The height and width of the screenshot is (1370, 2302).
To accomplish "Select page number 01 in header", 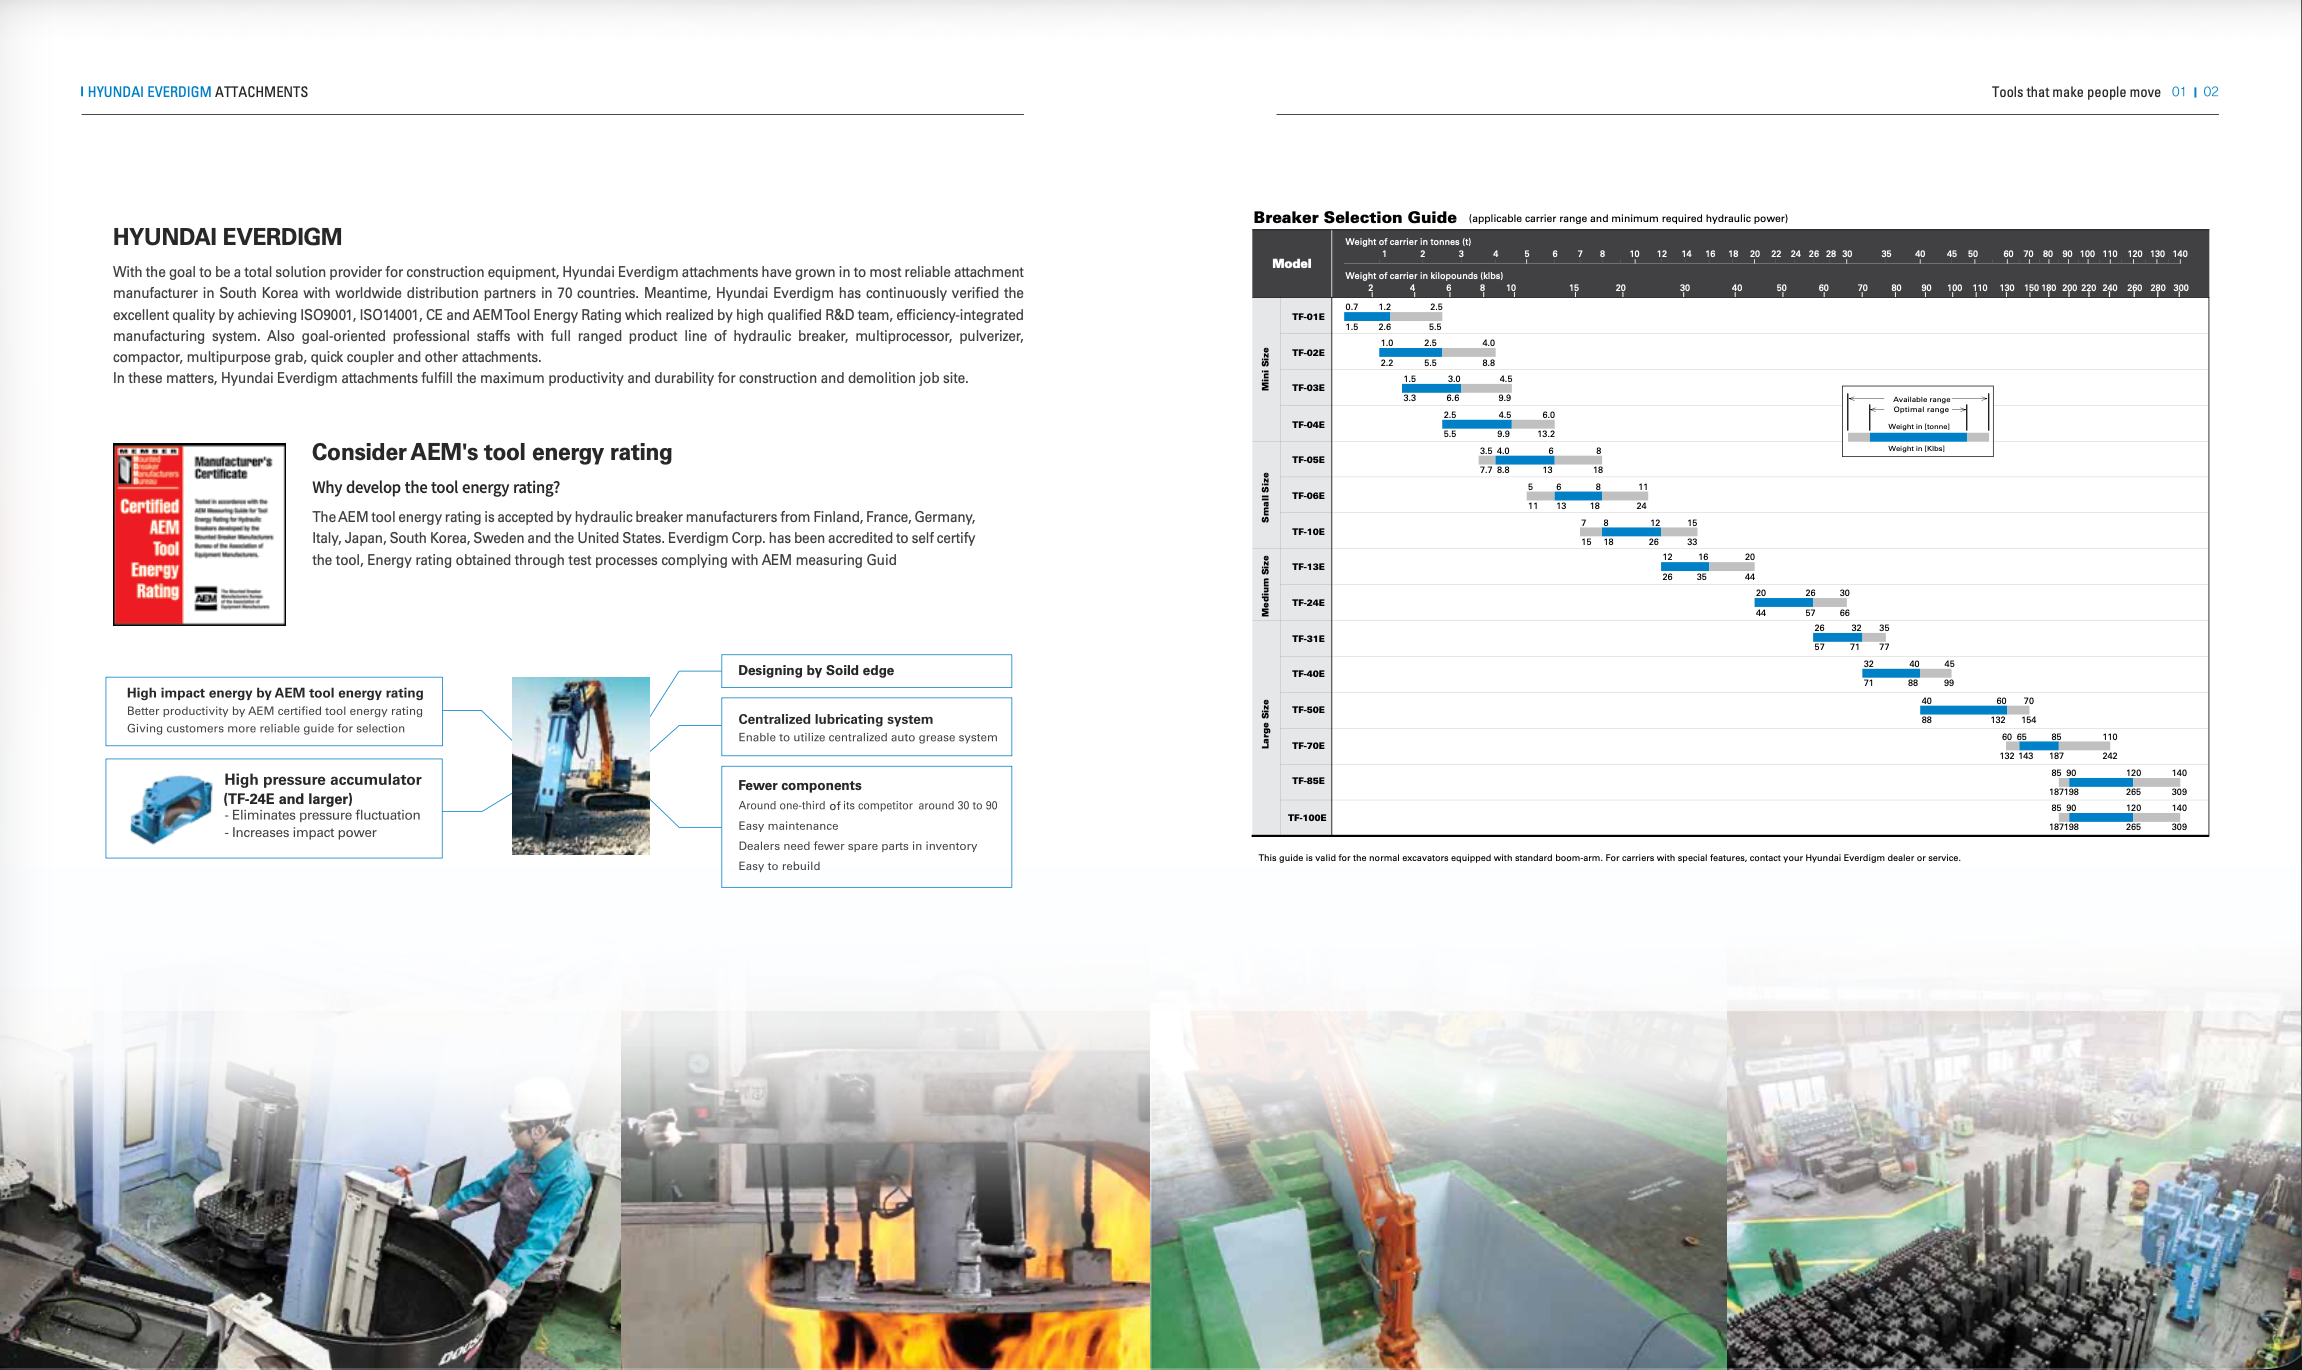I will point(2179,92).
